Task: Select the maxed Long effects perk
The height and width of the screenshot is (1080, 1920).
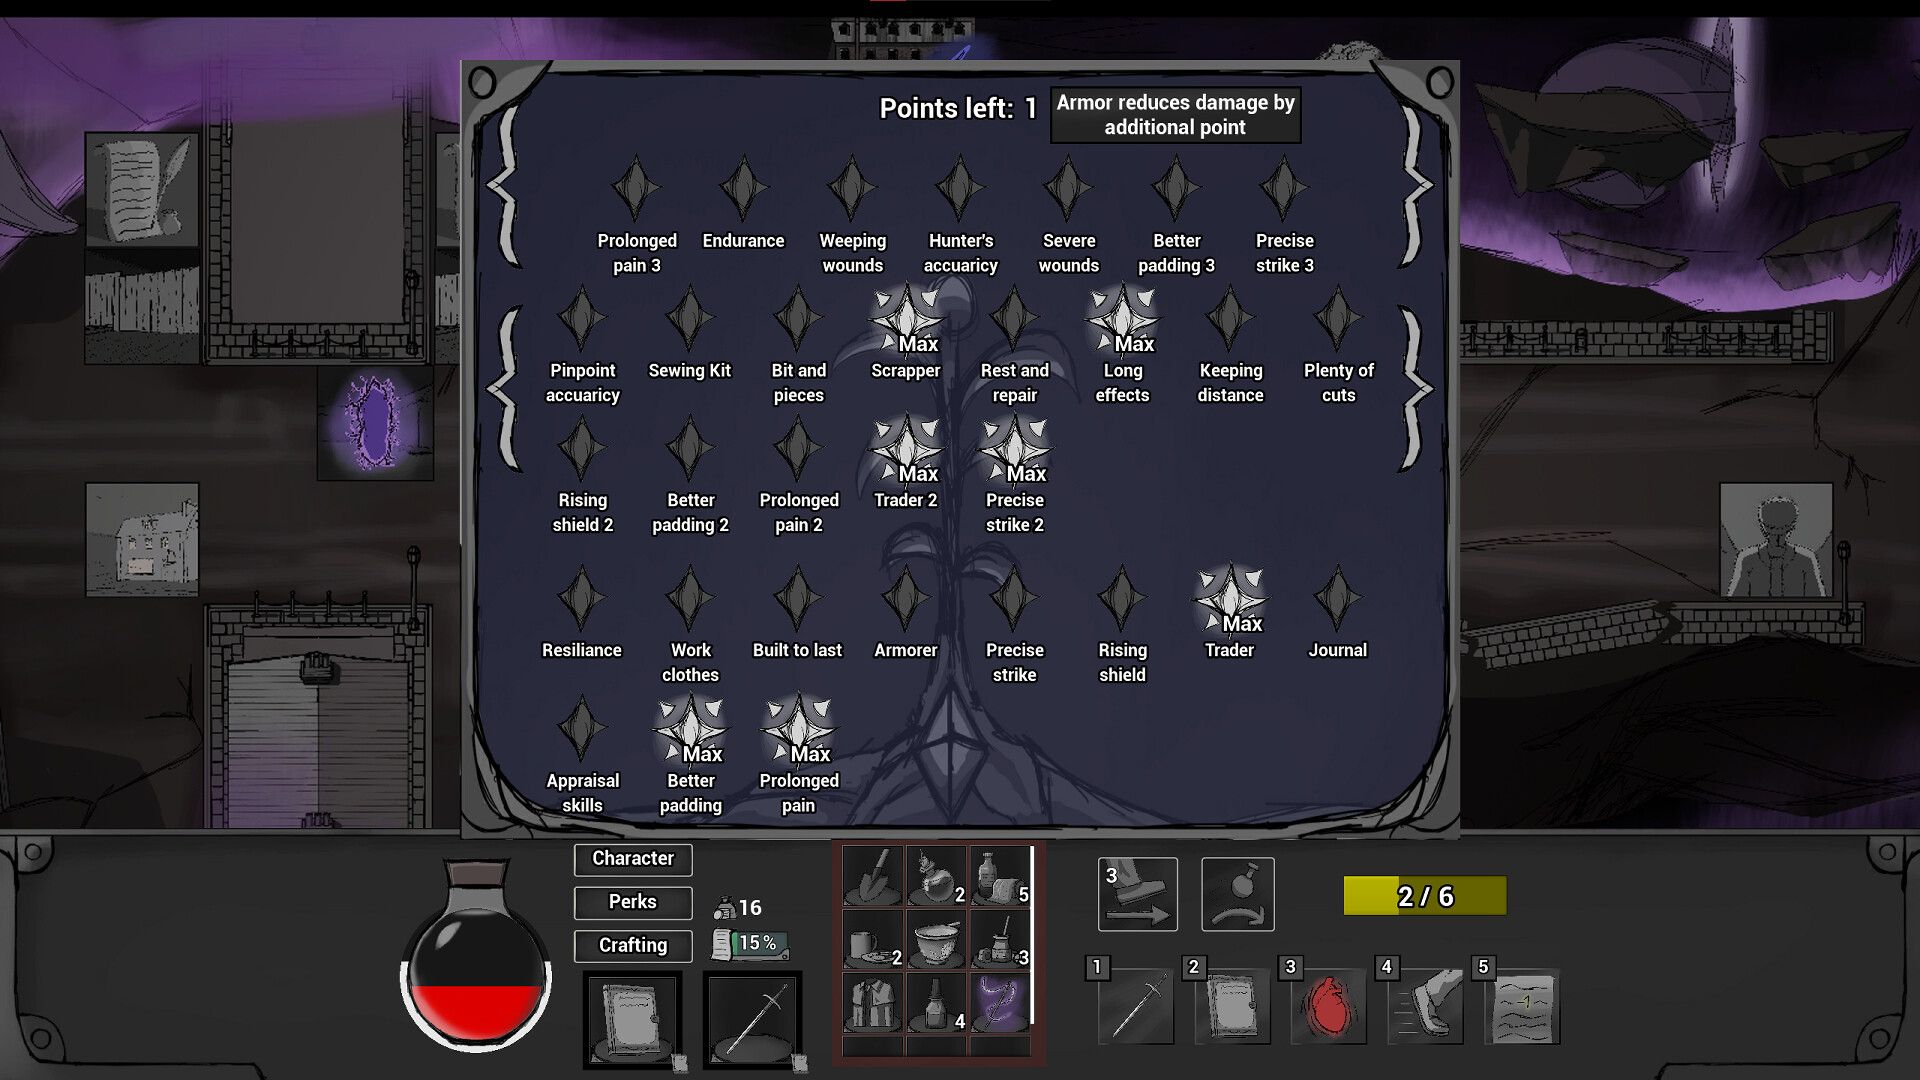Action: pos(1122,320)
